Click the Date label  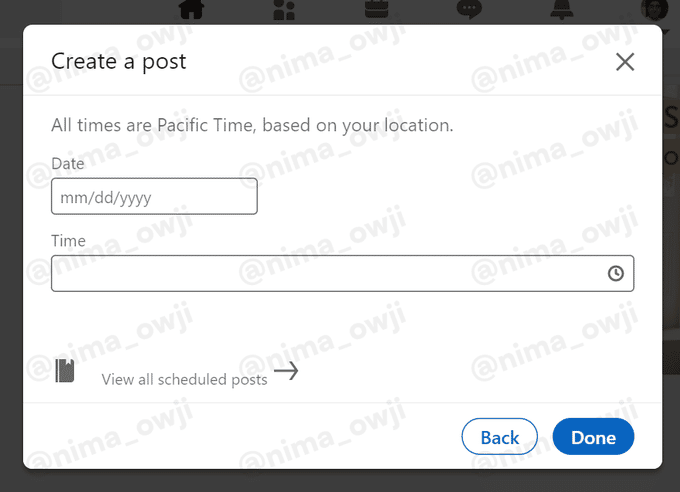pyautogui.click(x=68, y=163)
